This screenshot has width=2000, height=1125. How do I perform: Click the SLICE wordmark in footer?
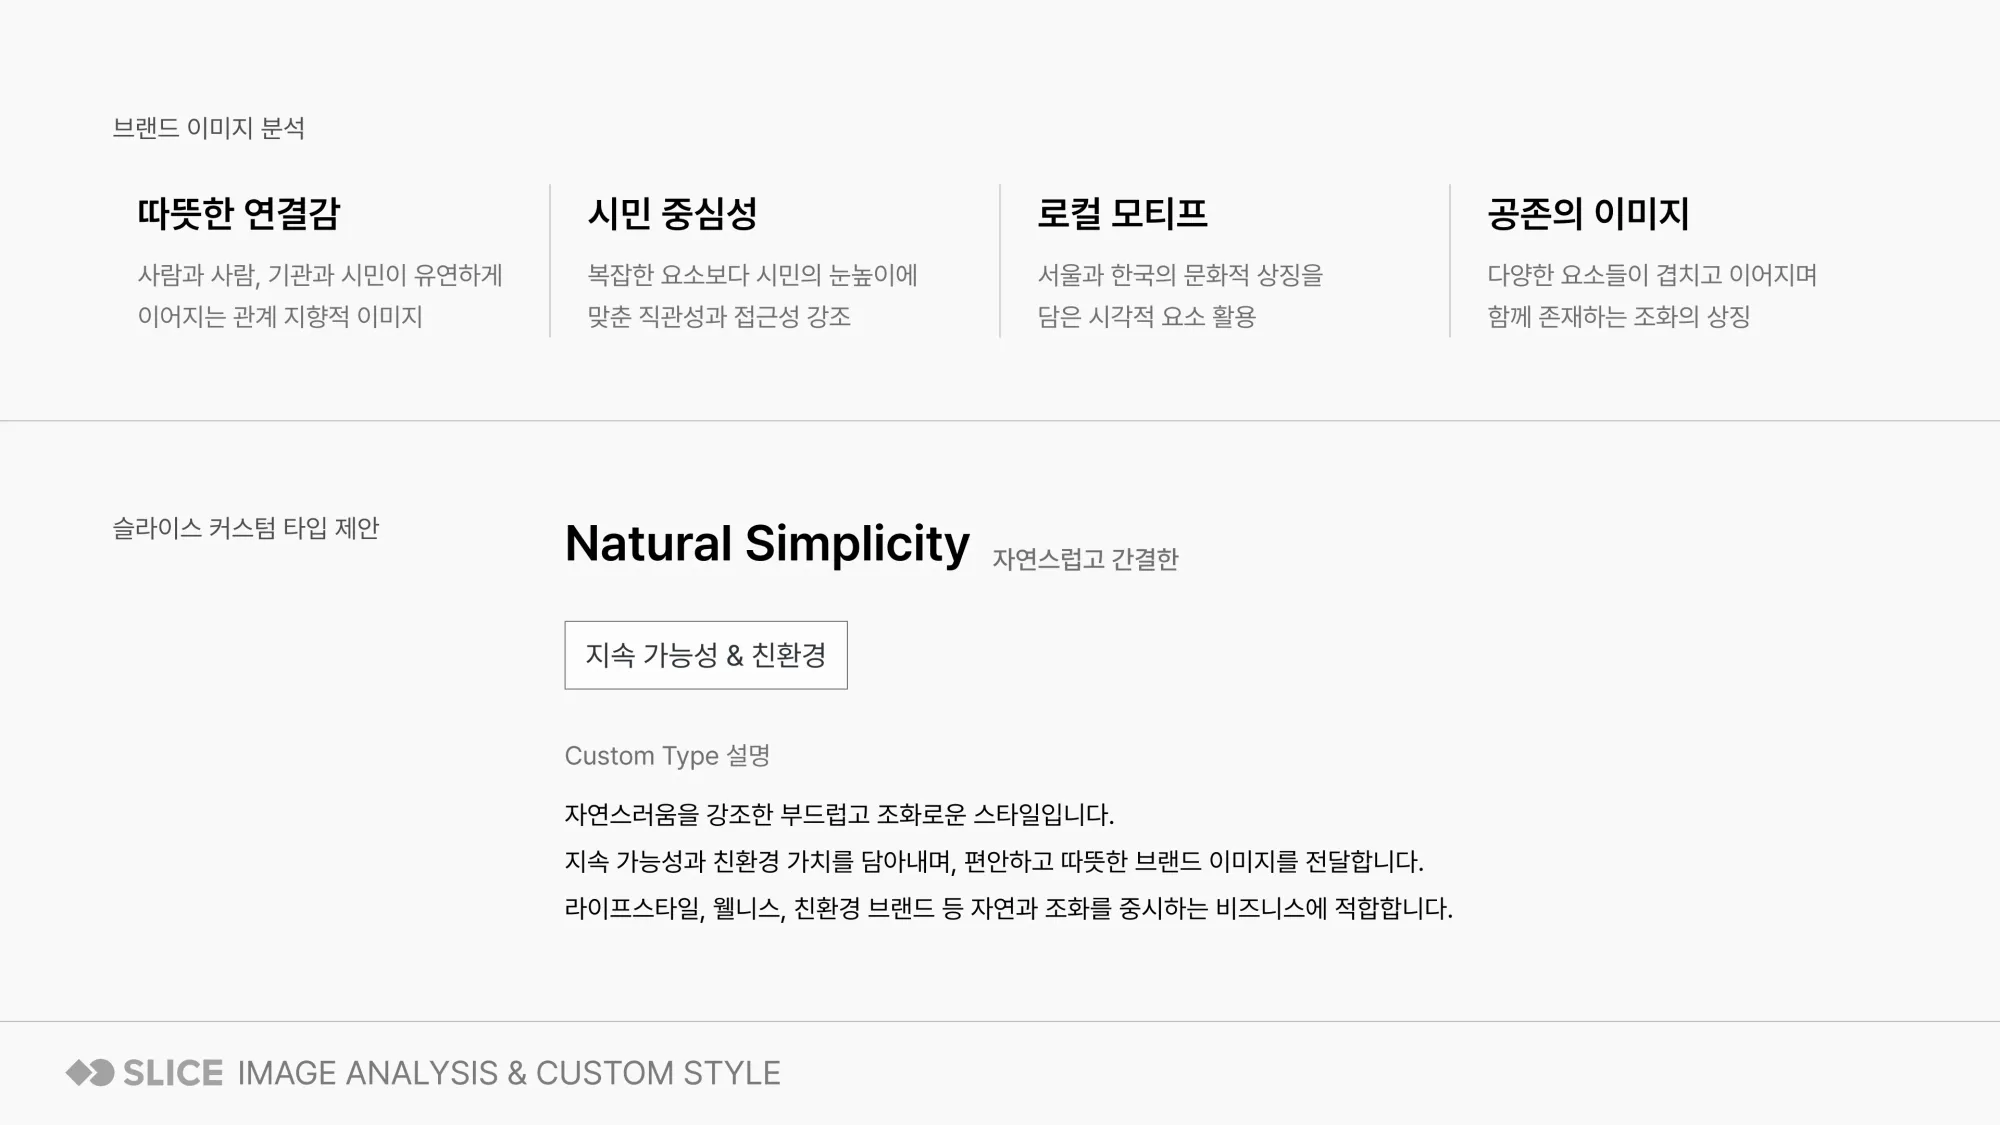(173, 1073)
